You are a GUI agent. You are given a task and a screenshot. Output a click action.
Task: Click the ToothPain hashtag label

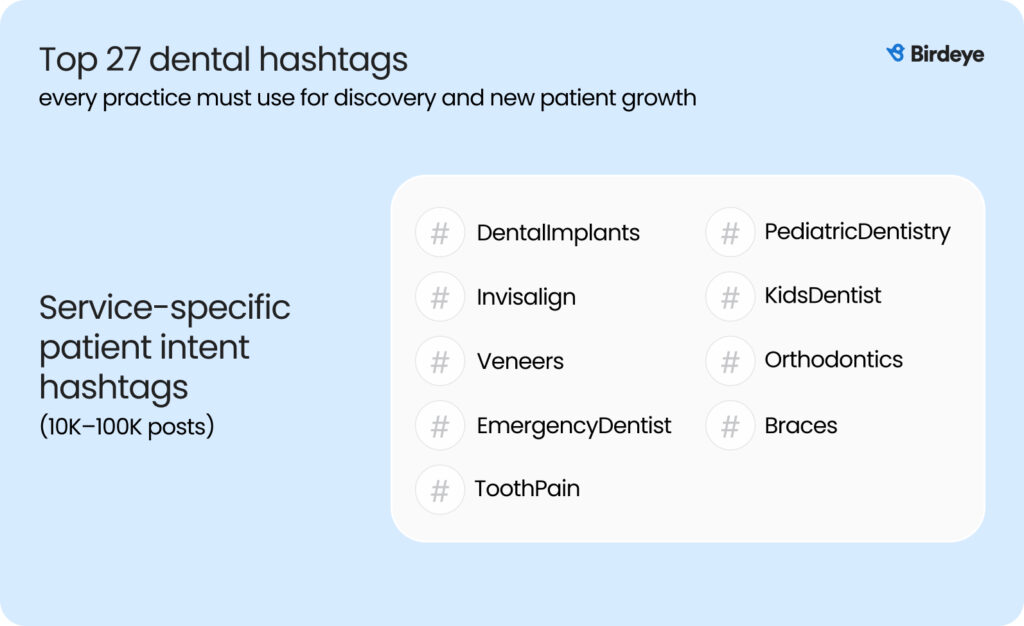527,489
